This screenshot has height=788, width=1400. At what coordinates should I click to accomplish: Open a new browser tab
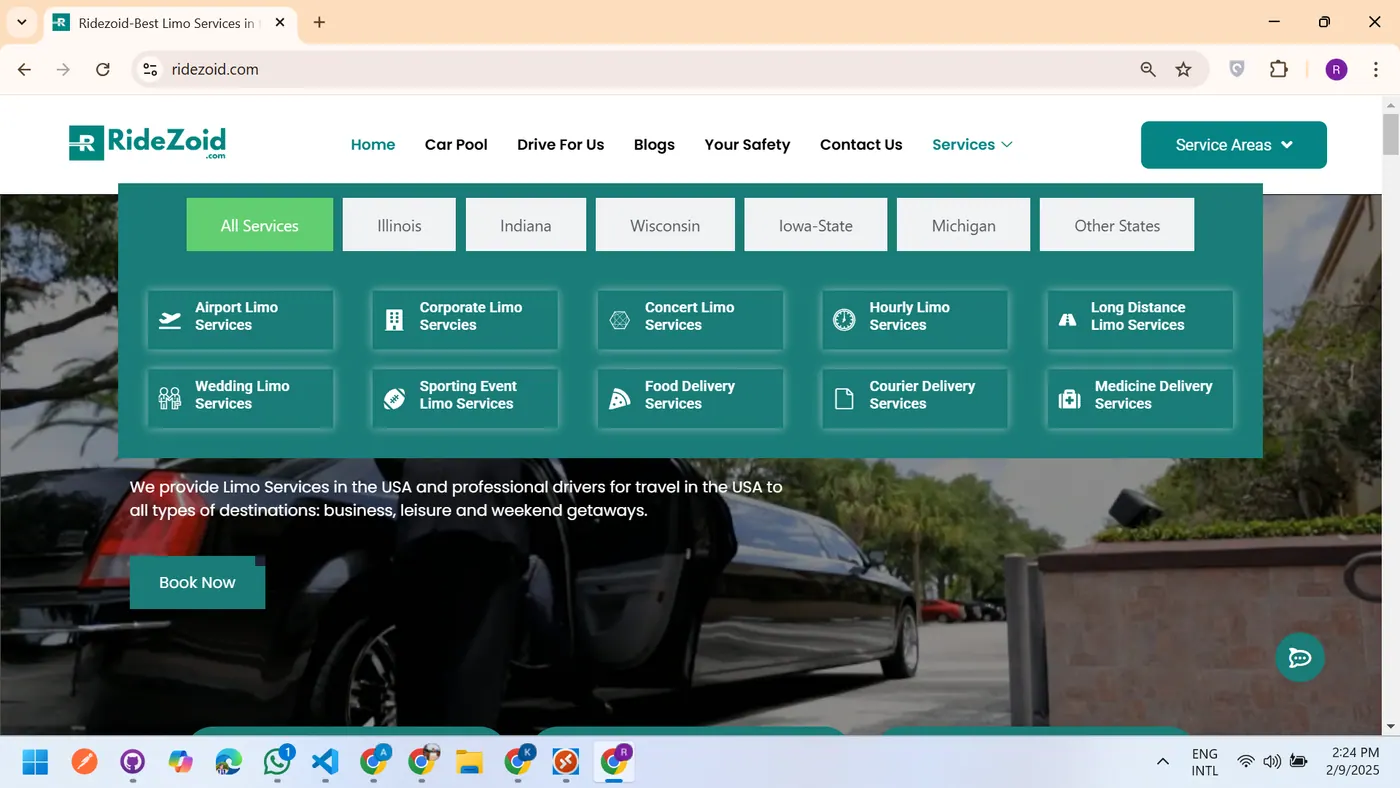[319, 22]
